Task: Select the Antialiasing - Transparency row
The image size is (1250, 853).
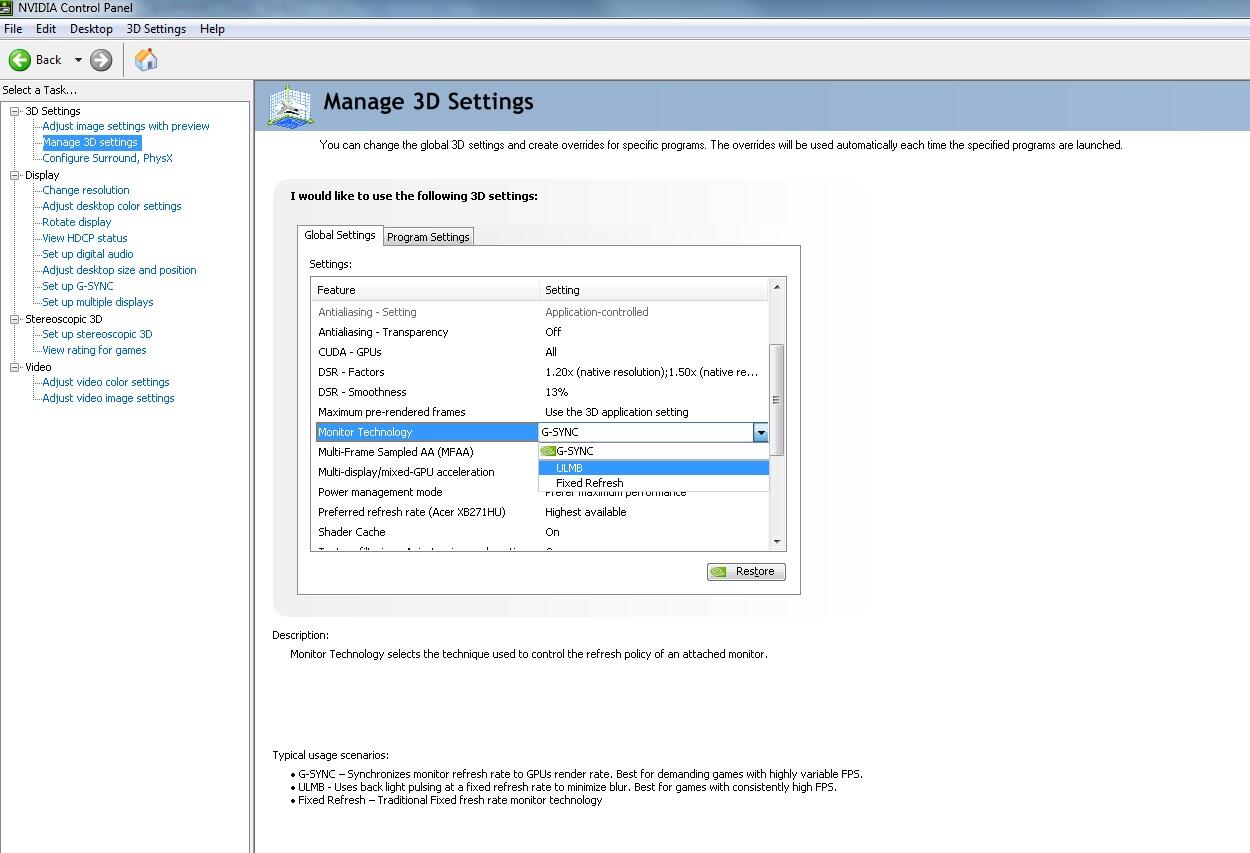Action: (x=540, y=332)
